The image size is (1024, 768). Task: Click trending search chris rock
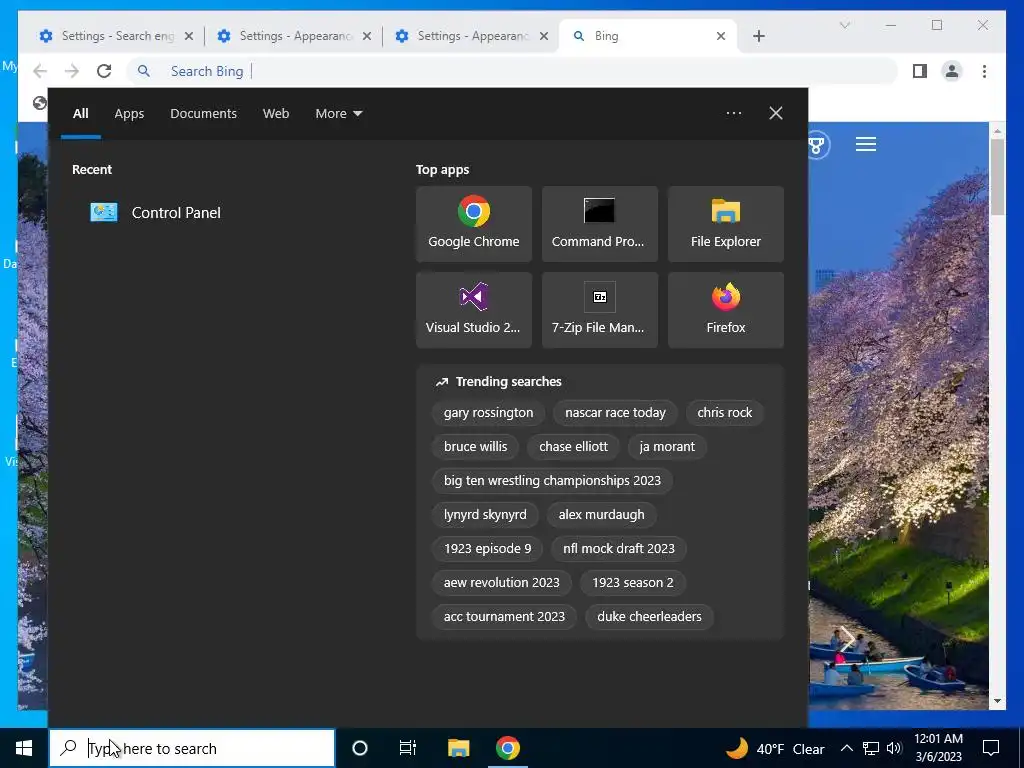pyautogui.click(x=724, y=413)
